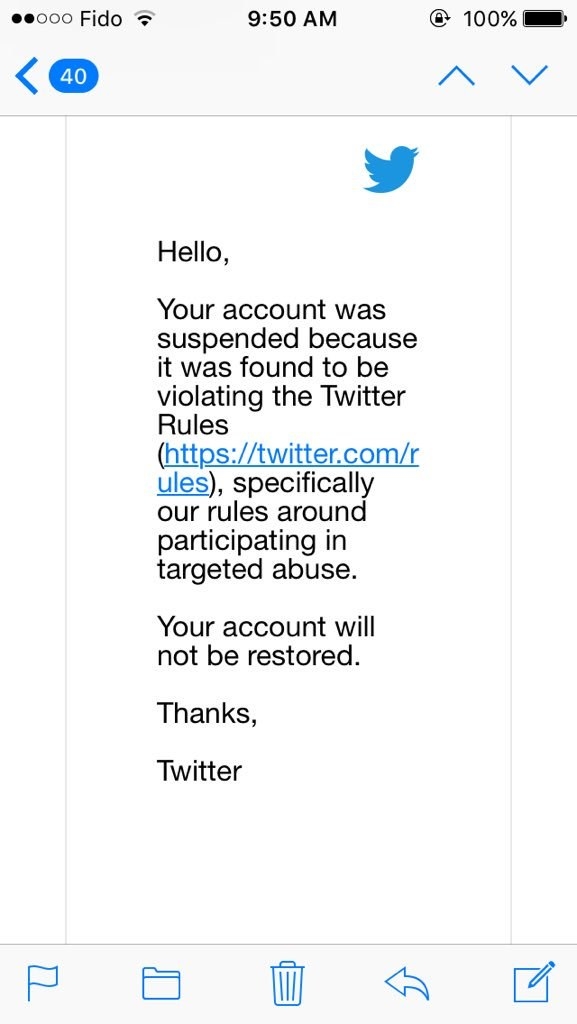
Task: Flag this email with the flag icon
Action: point(42,984)
